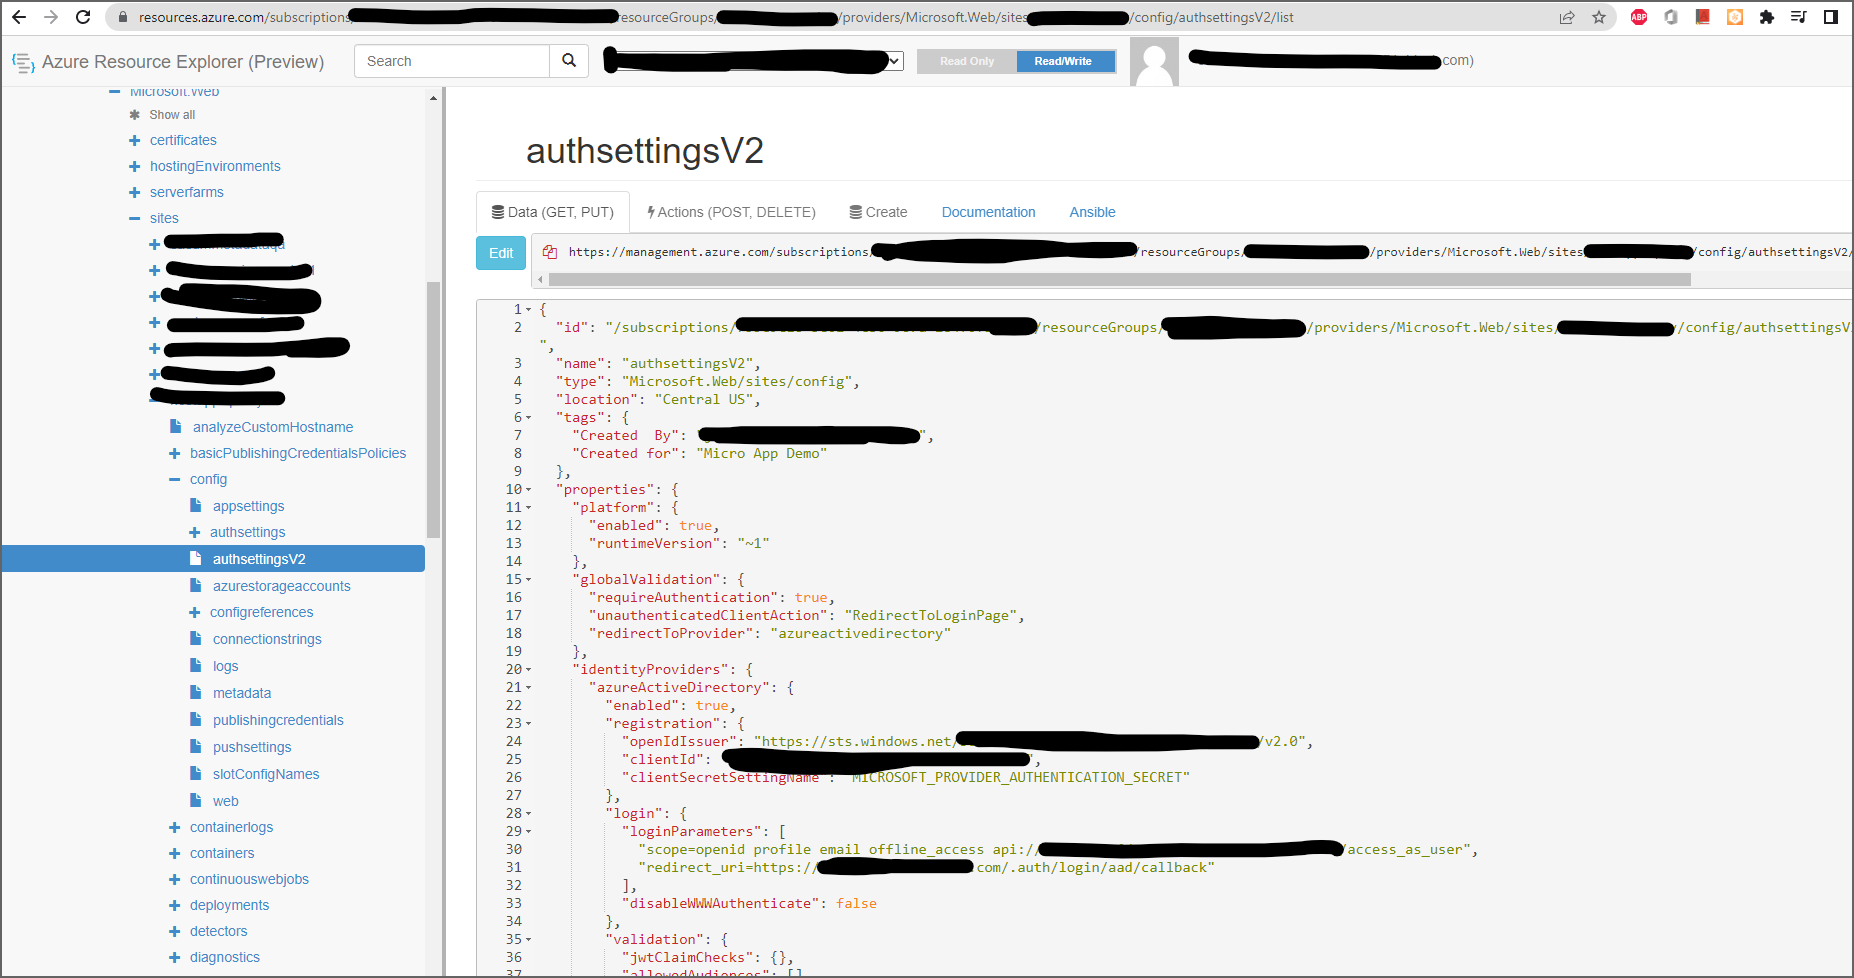Viewport: 1854px width, 978px height.
Task: Select the publishingcredentials document icon
Action: click(x=196, y=719)
